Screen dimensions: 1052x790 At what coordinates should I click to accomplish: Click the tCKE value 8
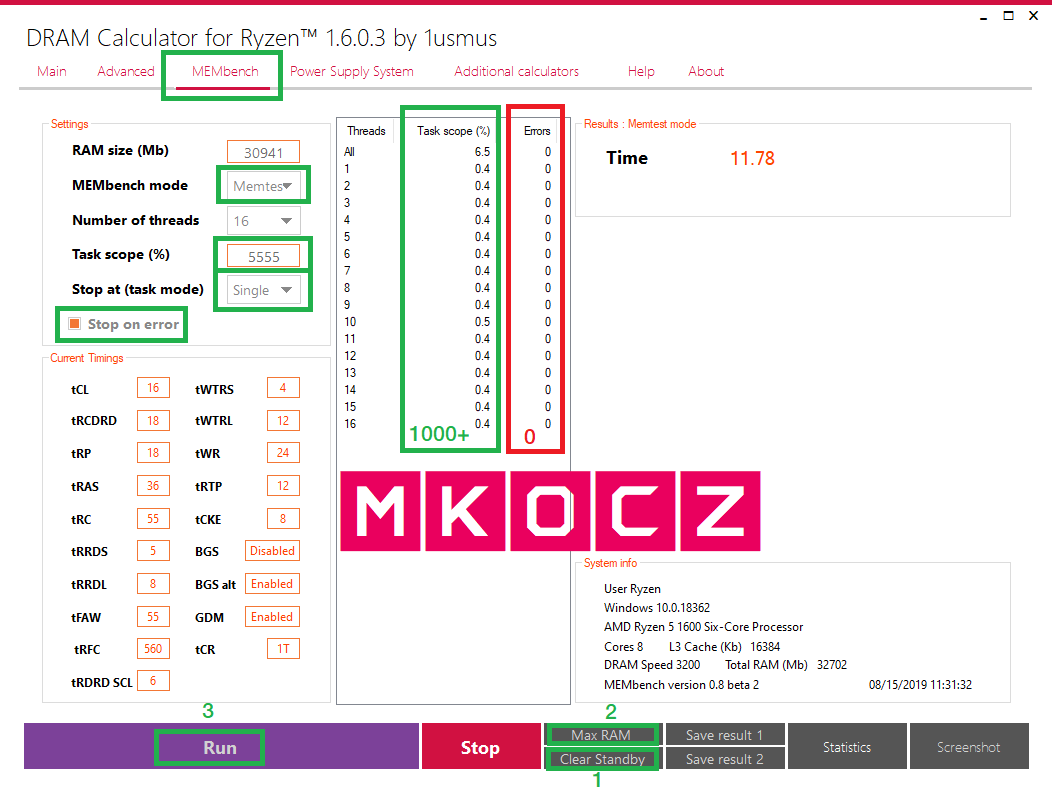[x=283, y=518]
